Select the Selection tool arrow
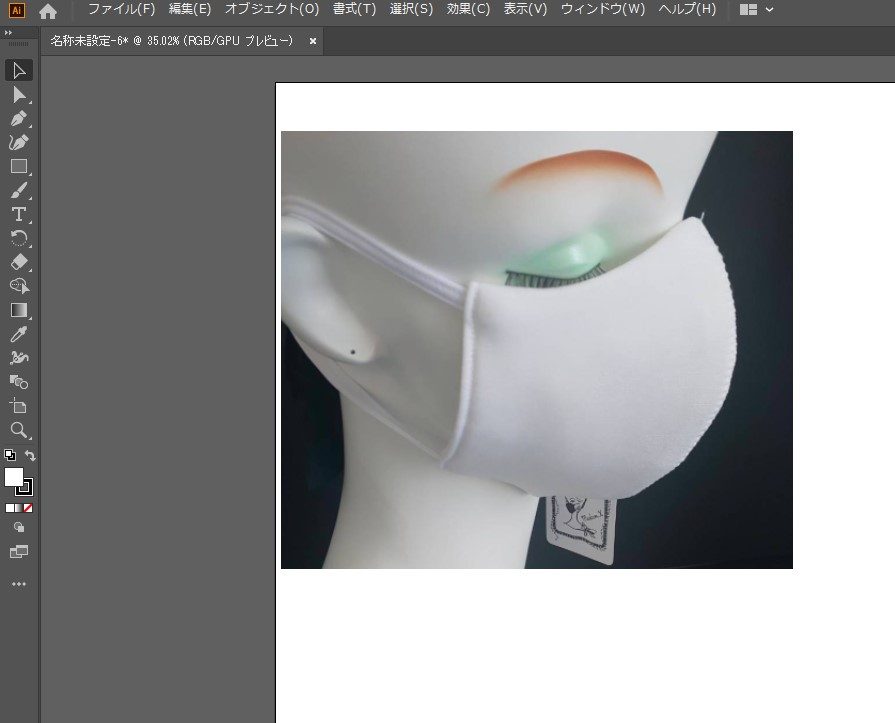Image resolution: width=895 pixels, height=723 pixels. [x=19, y=71]
